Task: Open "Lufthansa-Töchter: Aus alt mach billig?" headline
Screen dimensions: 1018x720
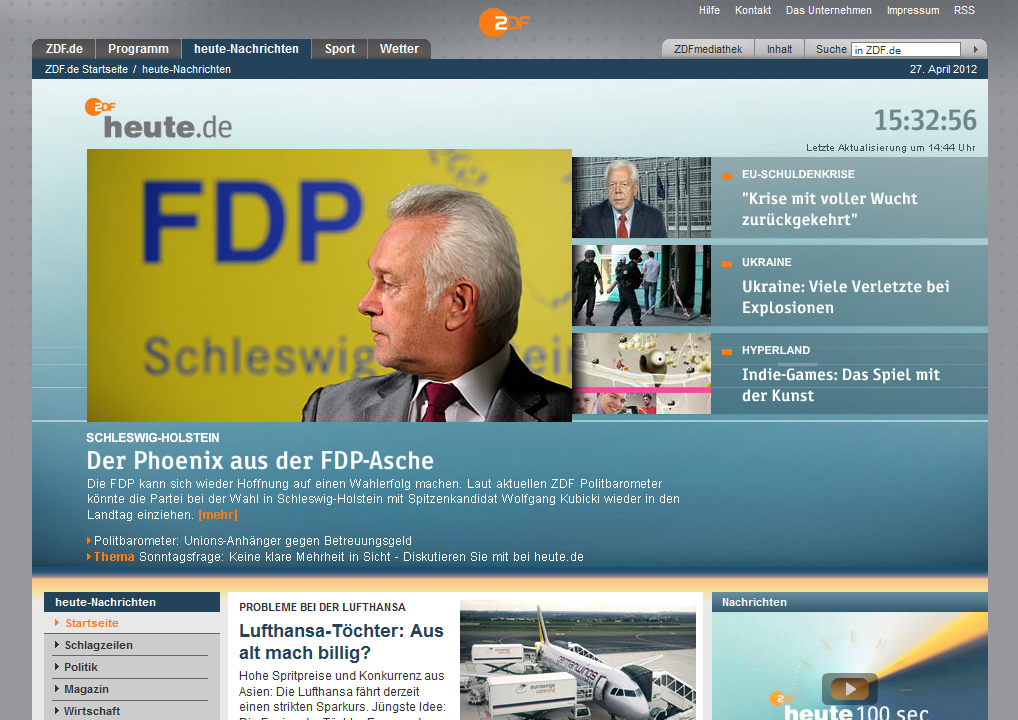Action: [x=341, y=641]
